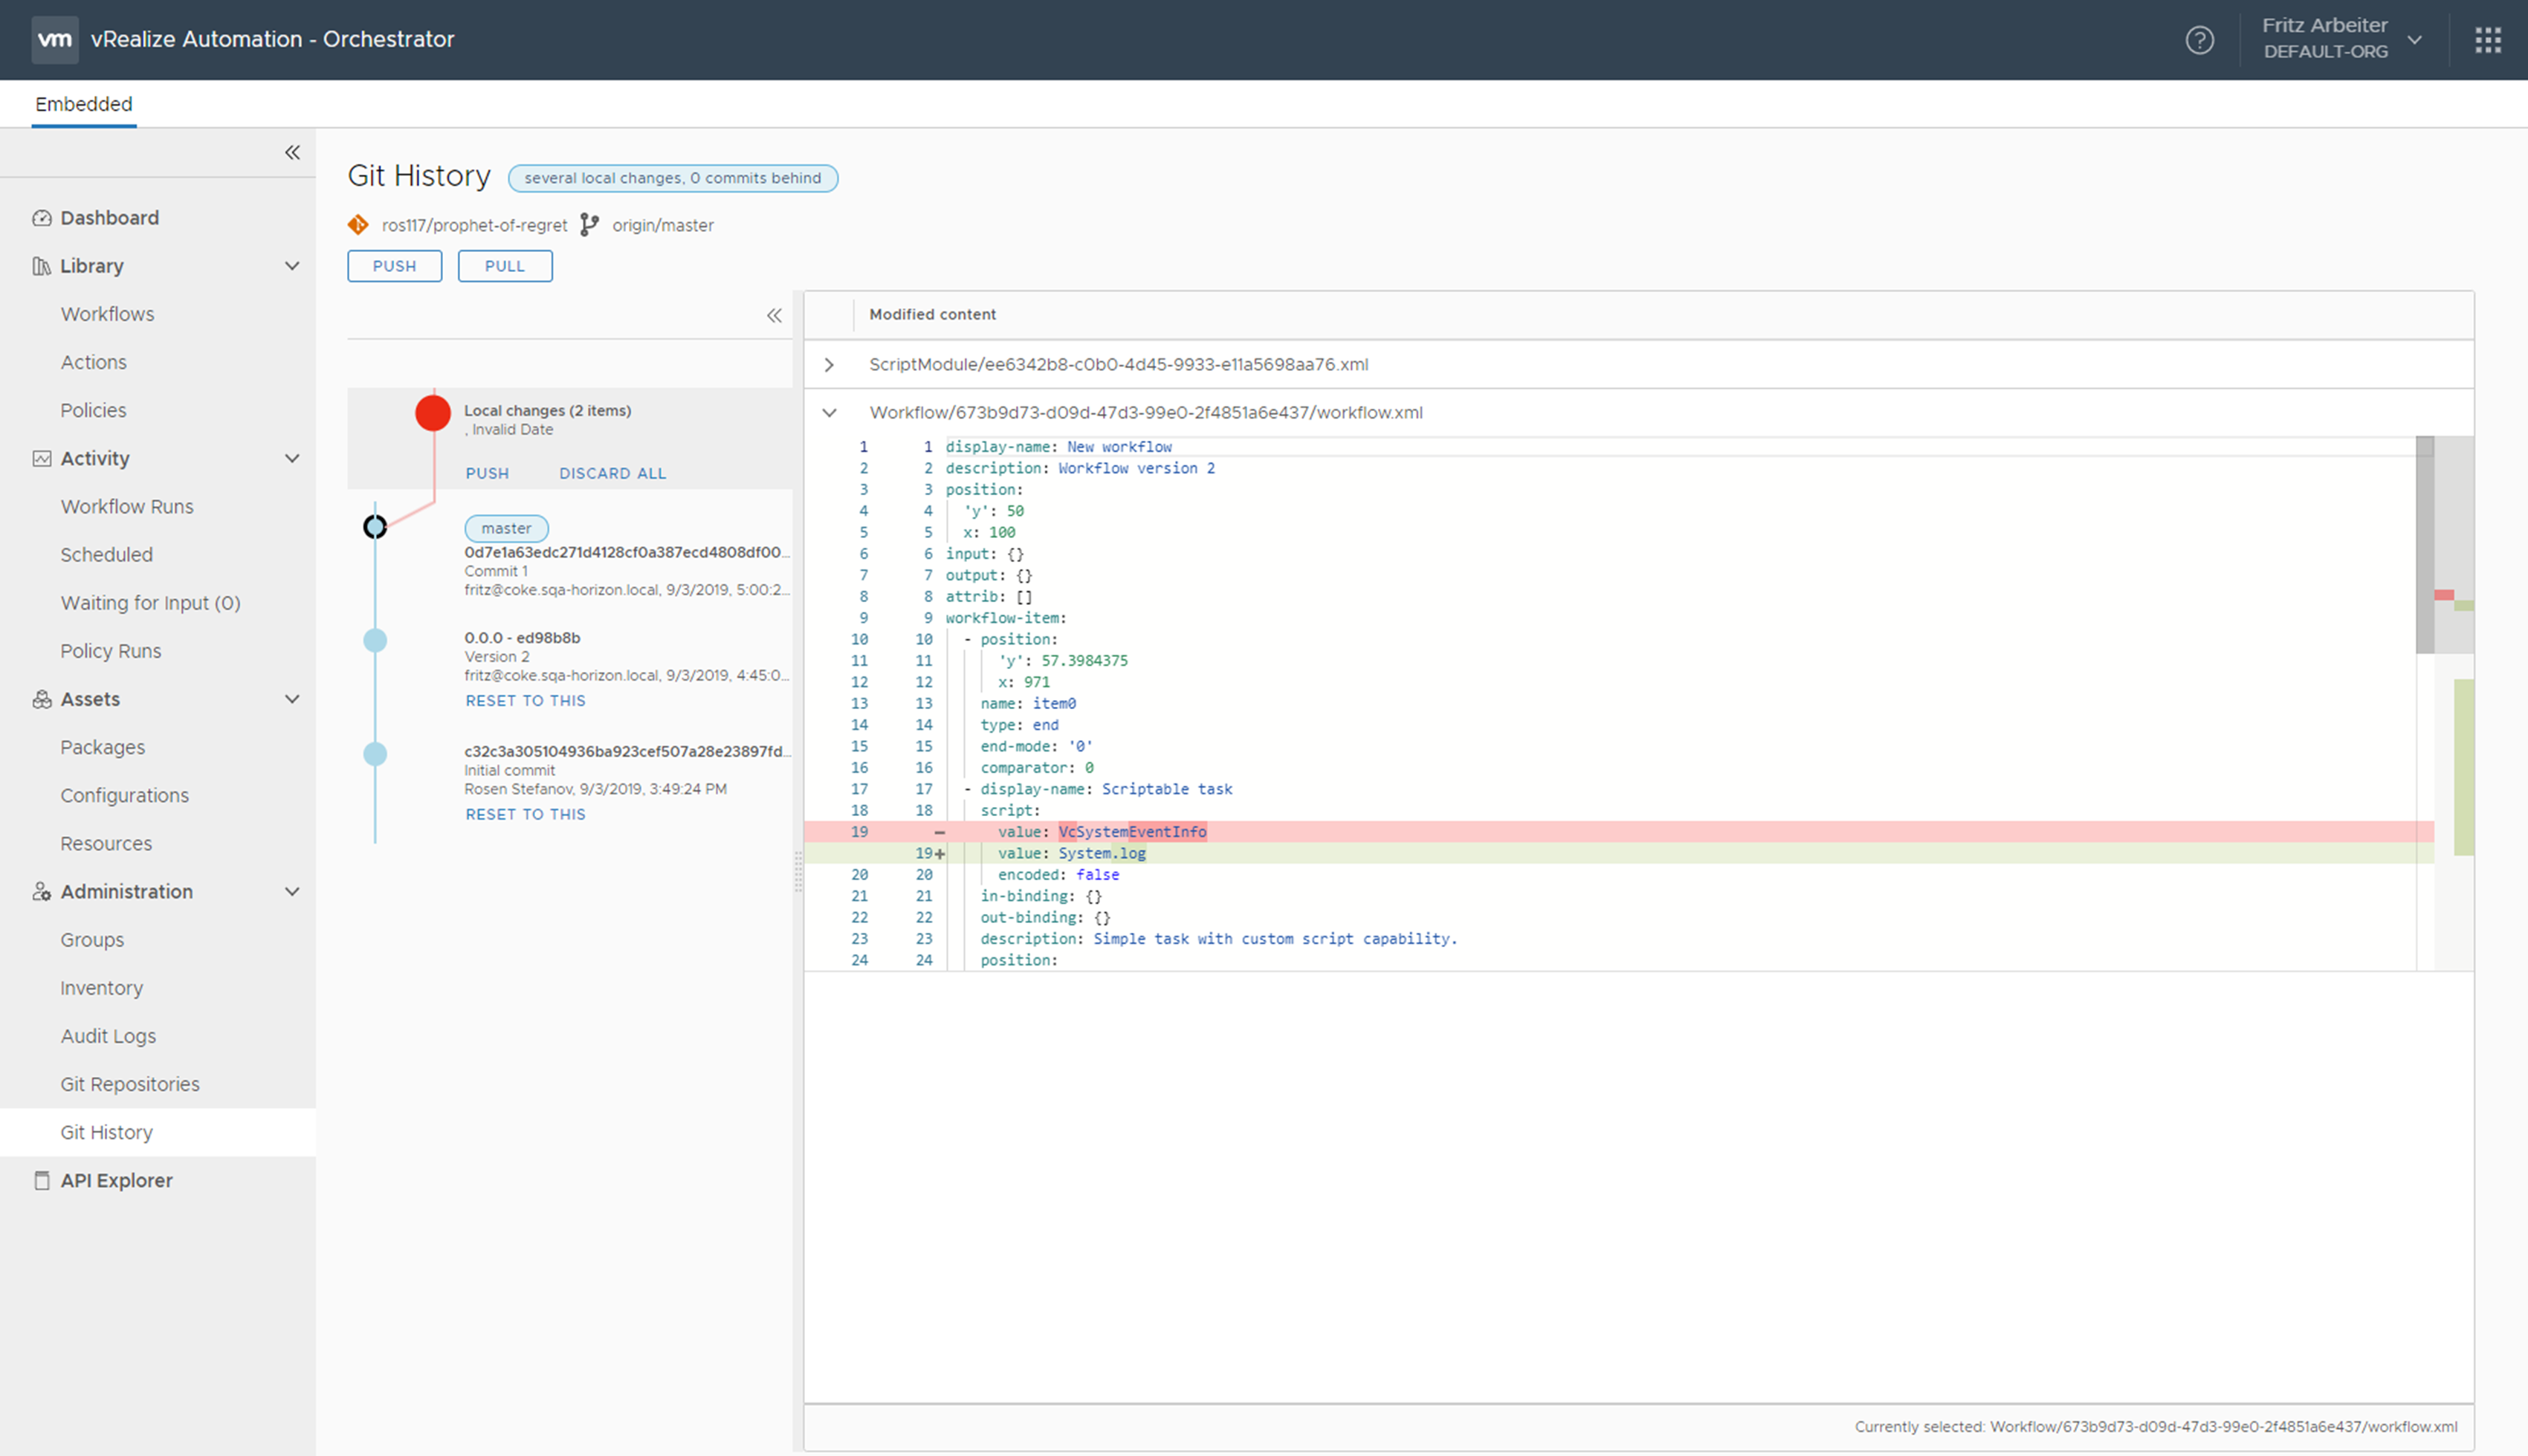Click RESET TO THIS on initial commit
The width and height of the screenshot is (2528, 1456).
pyautogui.click(x=526, y=814)
